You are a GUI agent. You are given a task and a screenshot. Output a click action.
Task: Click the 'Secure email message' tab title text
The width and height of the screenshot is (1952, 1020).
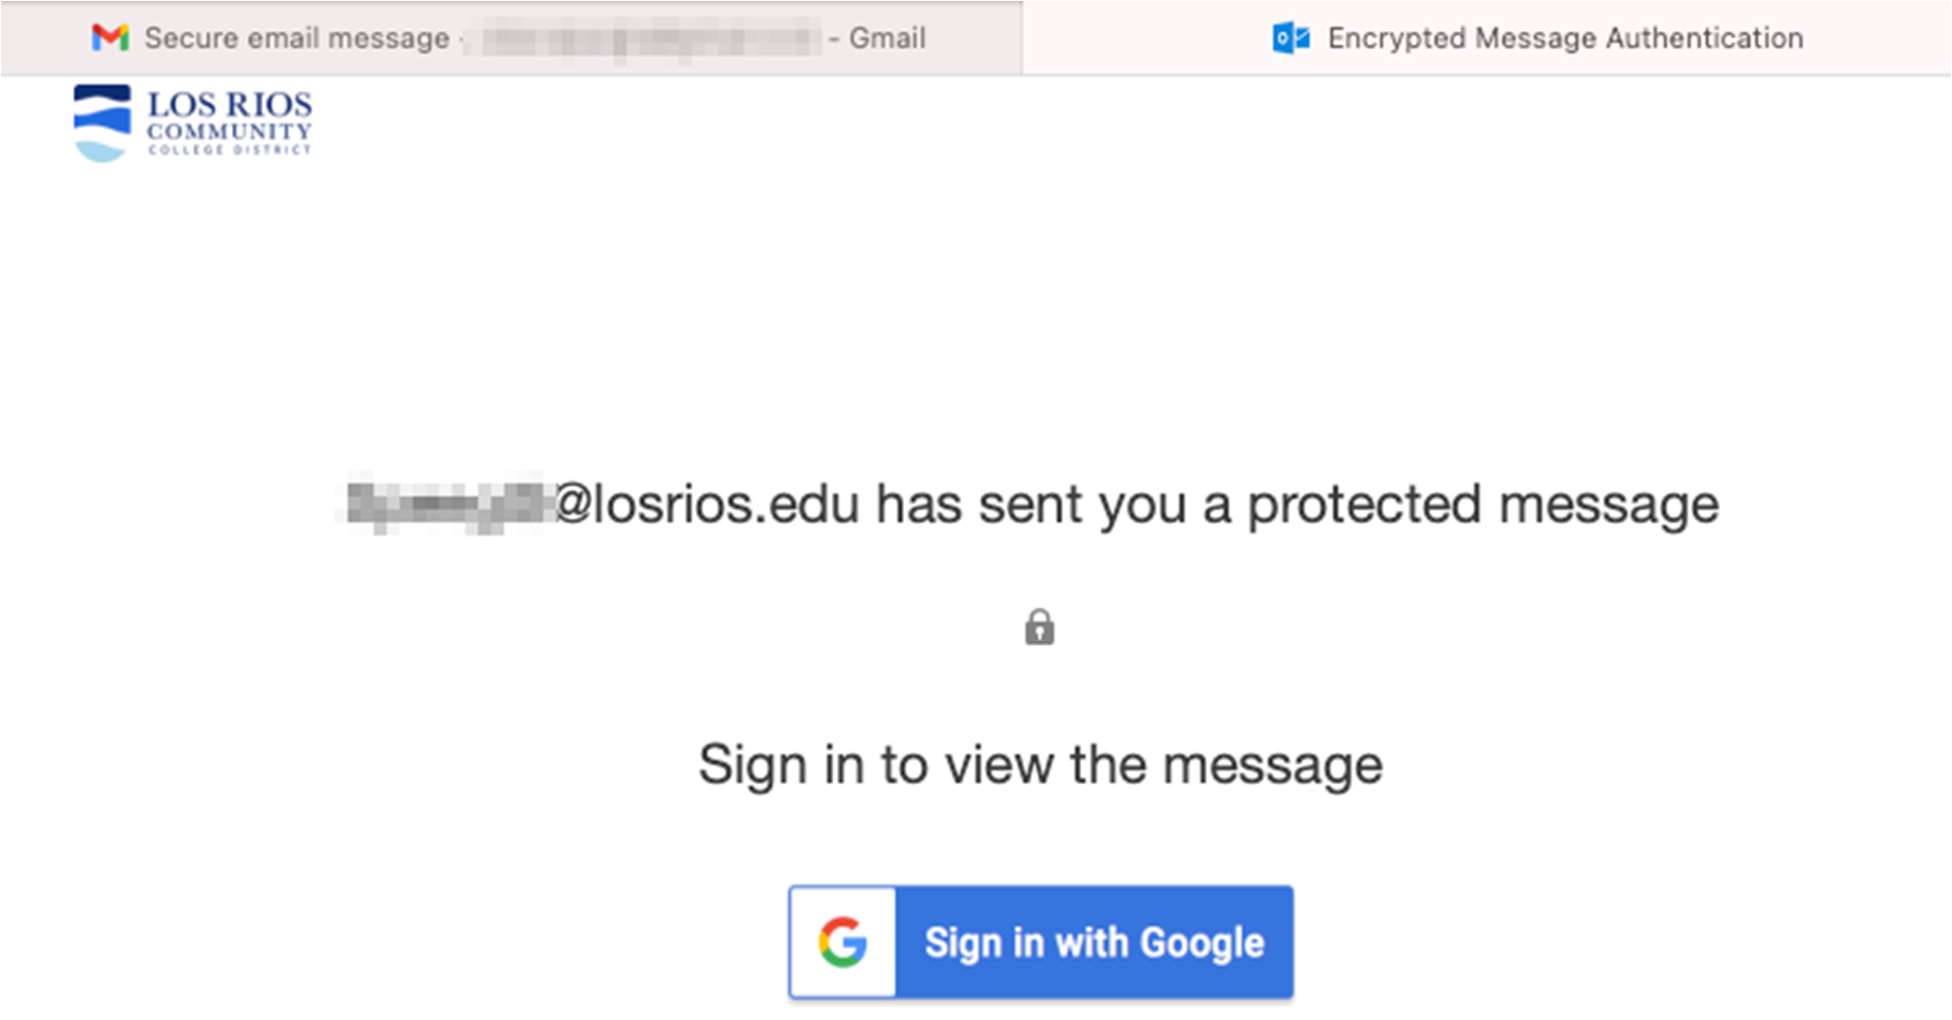pyautogui.click(x=297, y=38)
